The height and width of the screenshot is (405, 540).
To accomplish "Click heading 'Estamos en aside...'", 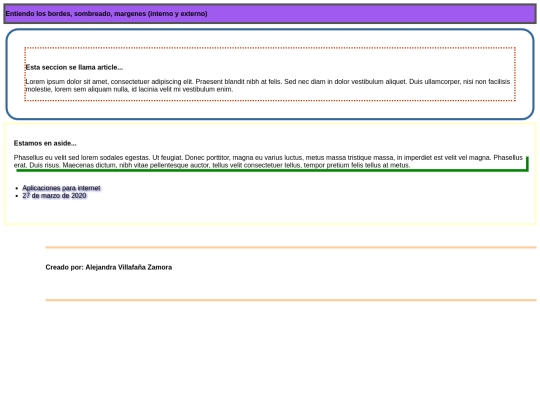I will 45,143.
